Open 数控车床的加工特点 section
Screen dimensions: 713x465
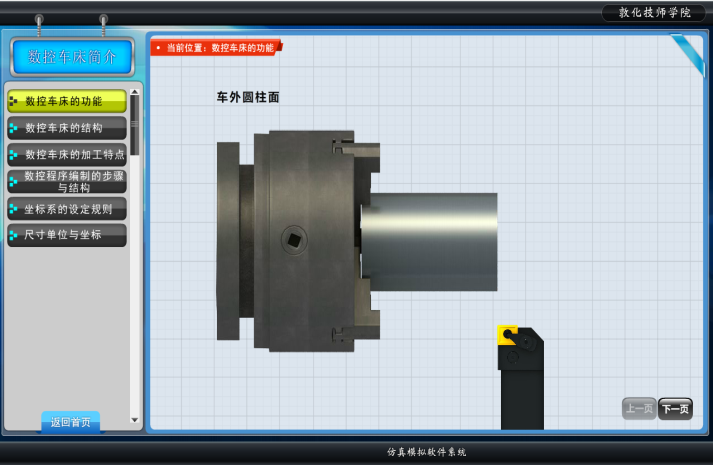[67, 155]
